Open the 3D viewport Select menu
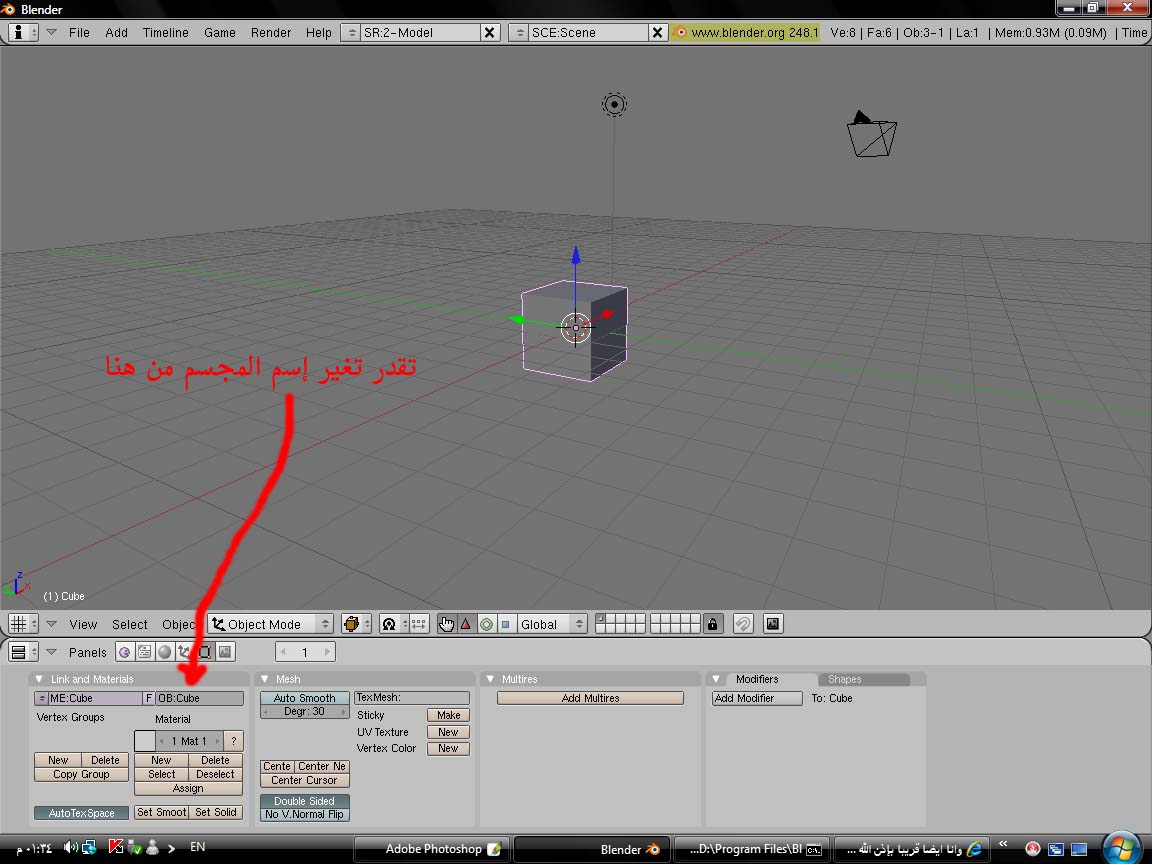Image resolution: width=1152 pixels, height=864 pixels. pyautogui.click(x=129, y=624)
